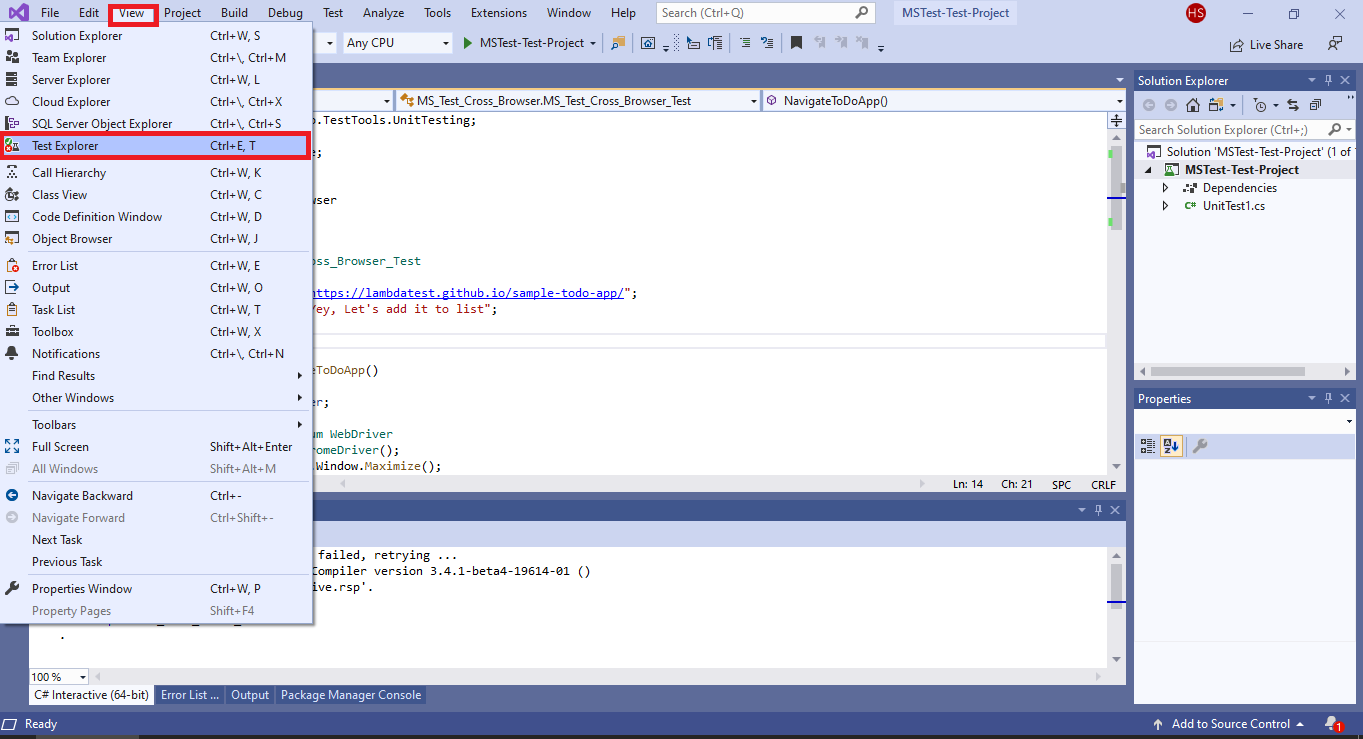The image size is (1363, 739).
Task: Open the sample-todo-app URL in code
Action: click(470, 293)
